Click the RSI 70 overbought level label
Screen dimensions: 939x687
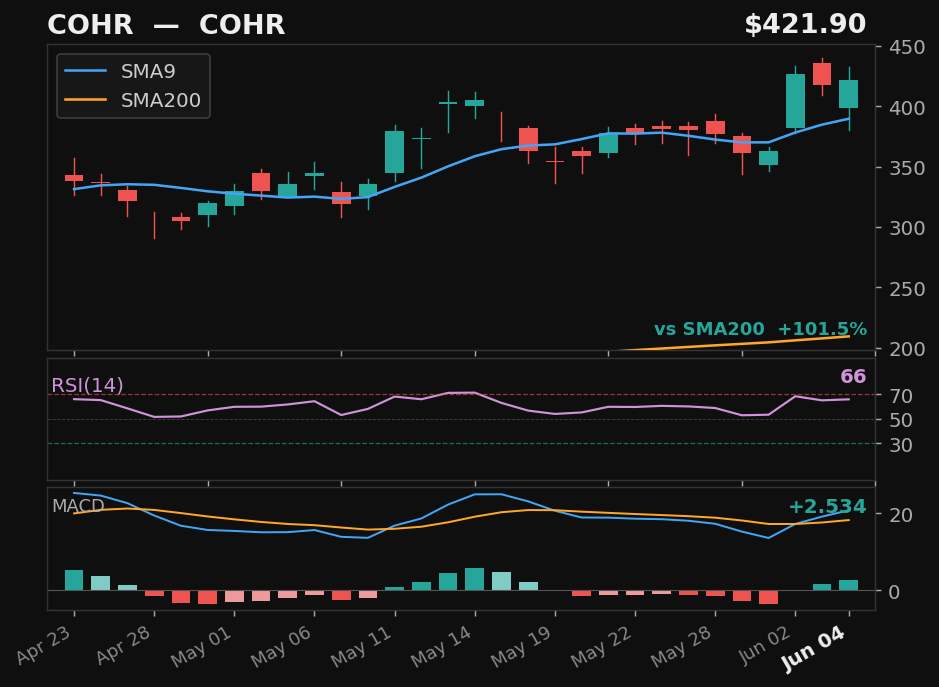(901, 396)
